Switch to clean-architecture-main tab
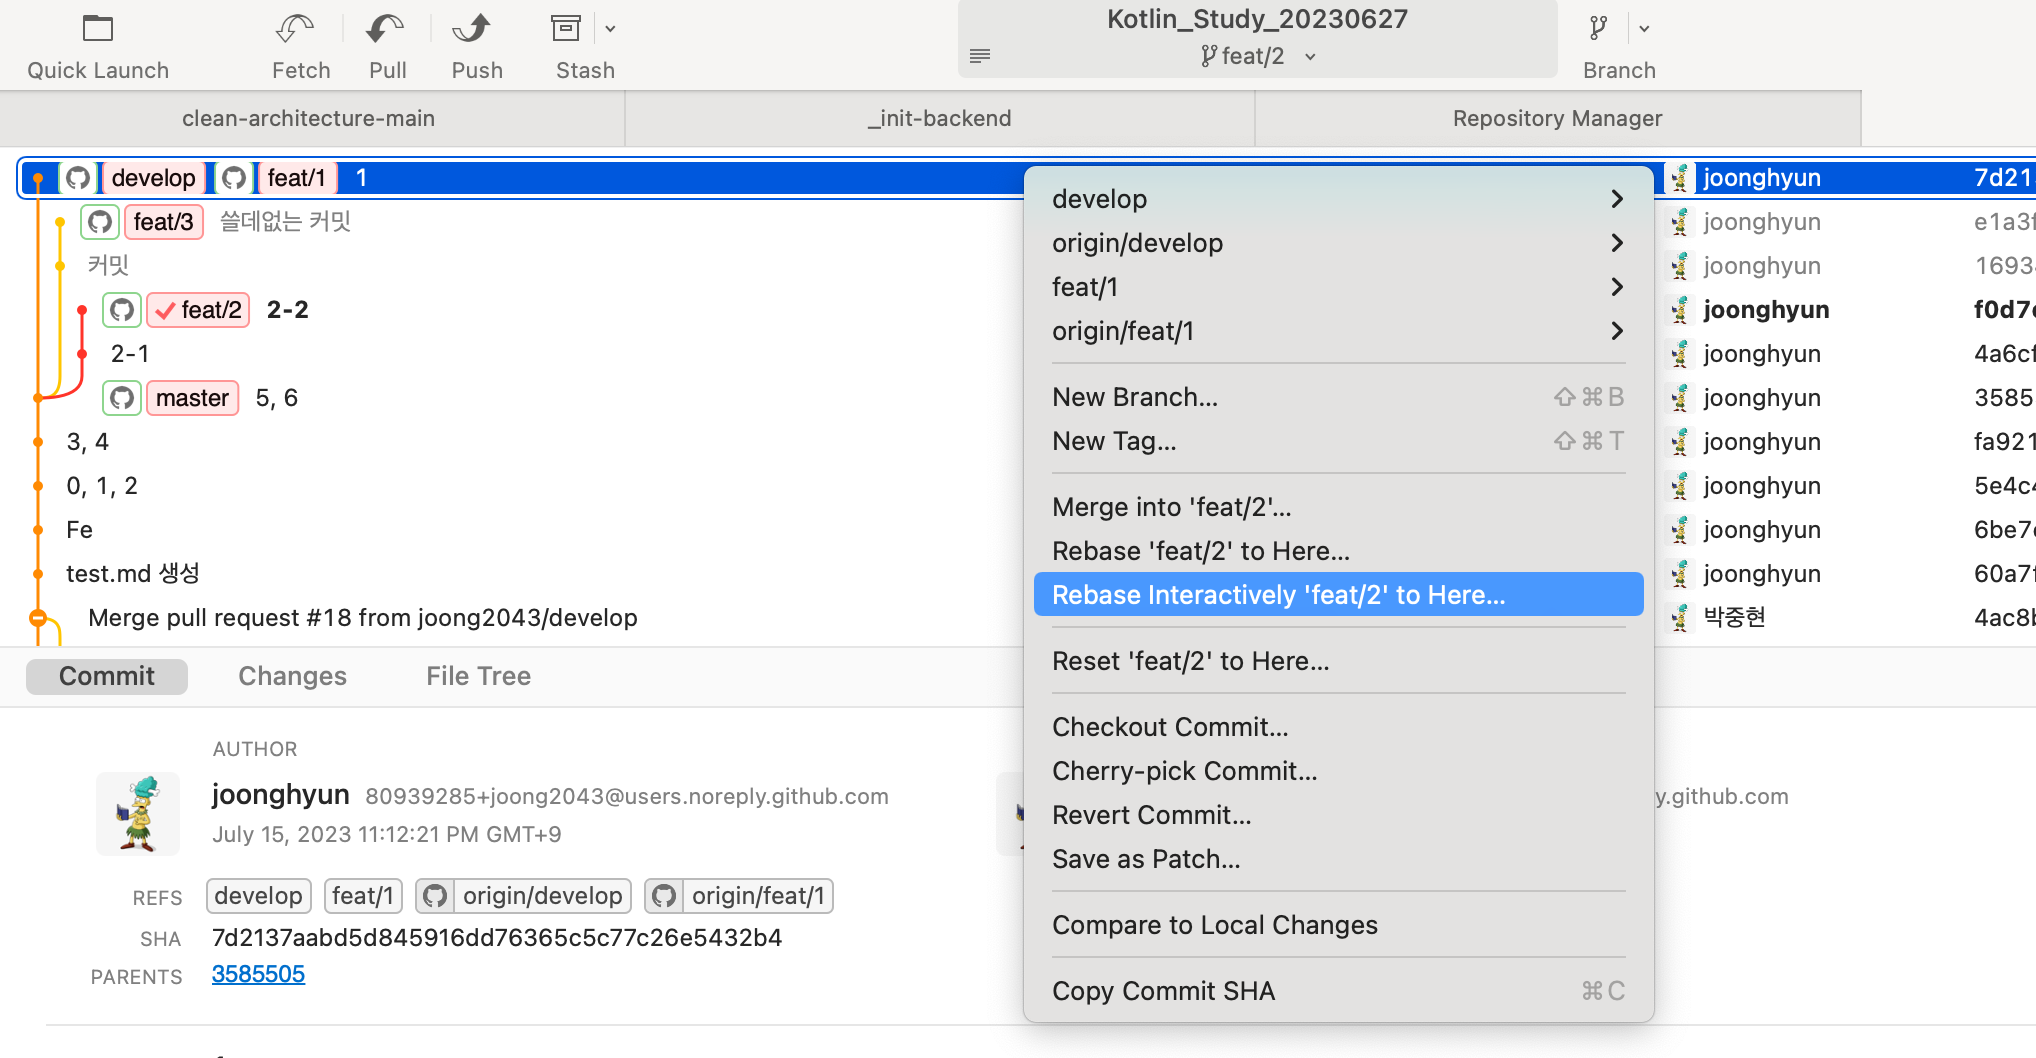Screen dimensions: 2036x1058 [x=309, y=118]
